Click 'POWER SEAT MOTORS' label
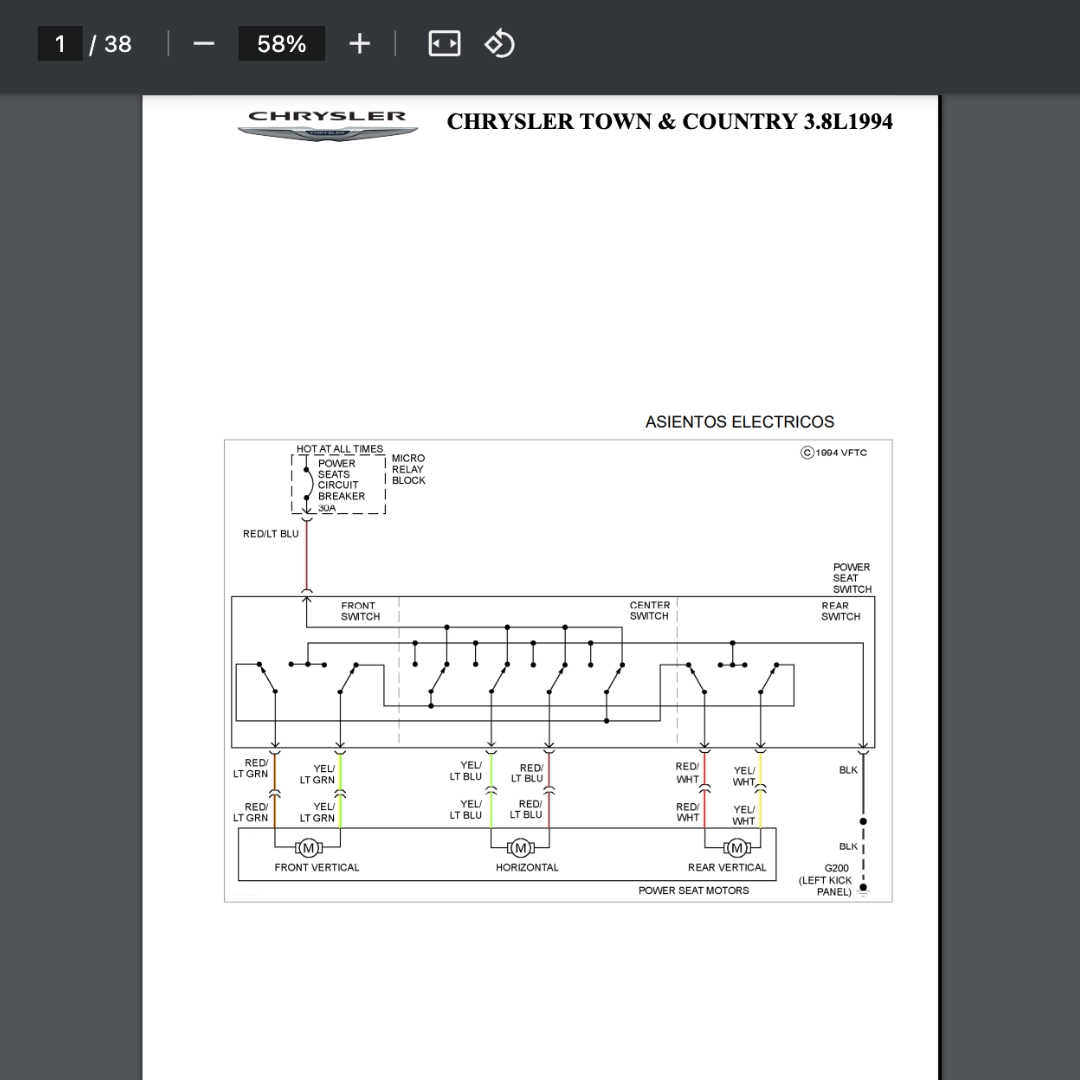Viewport: 1080px width, 1080px height. (x=694, y=891)
